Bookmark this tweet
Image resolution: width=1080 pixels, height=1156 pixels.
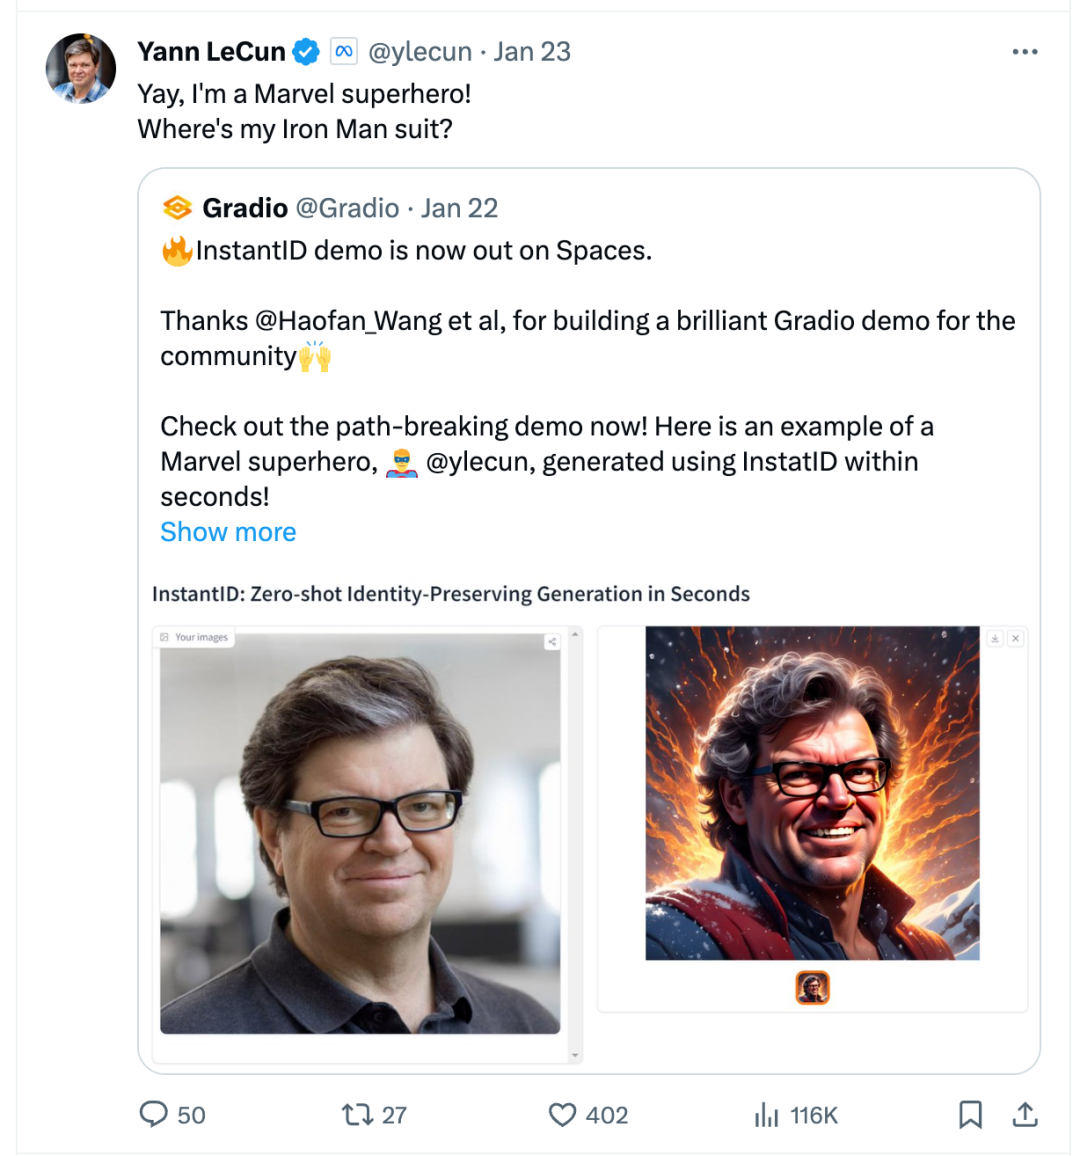[970, 1114]
